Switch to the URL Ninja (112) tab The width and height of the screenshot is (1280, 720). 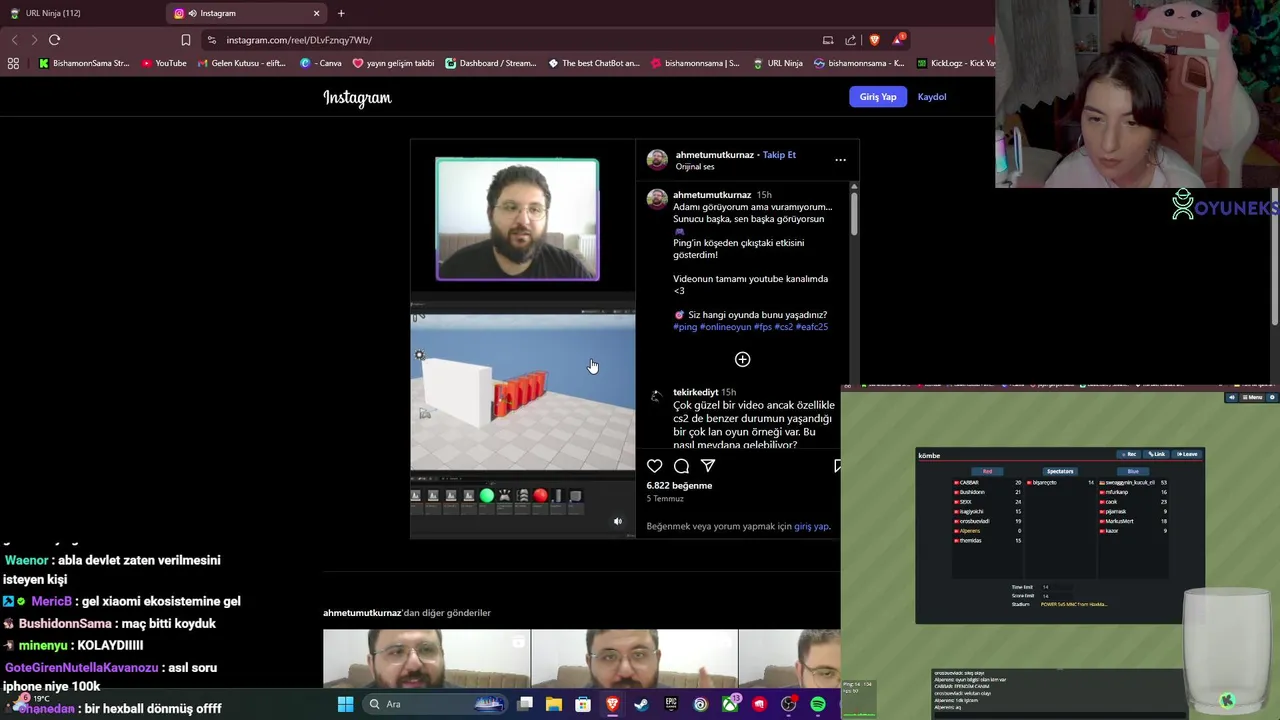pos(82,13)
